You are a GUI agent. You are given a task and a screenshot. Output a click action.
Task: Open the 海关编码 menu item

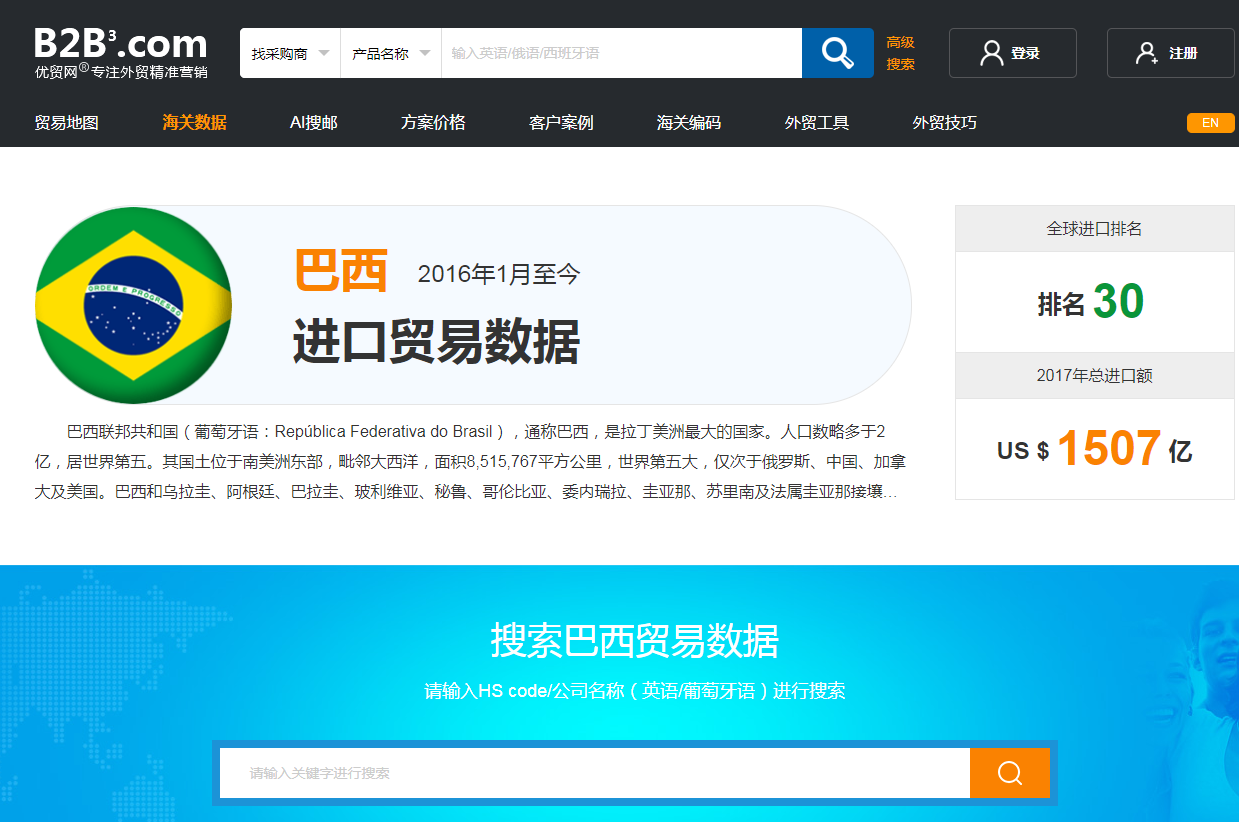(x=689, y=123)
